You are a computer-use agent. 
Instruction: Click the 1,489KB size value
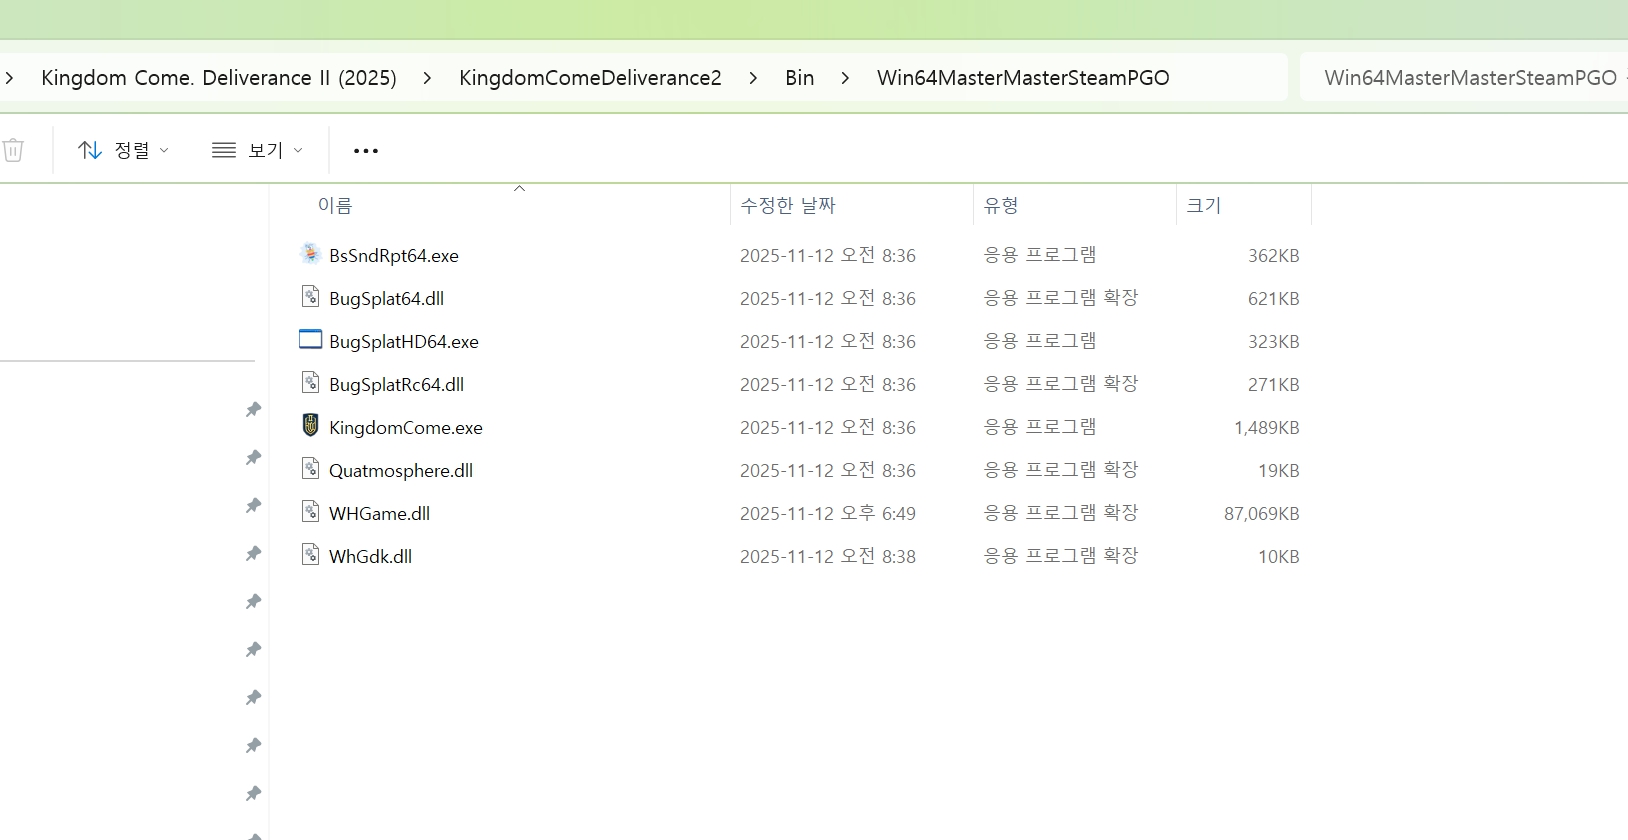(x=1267, y=427)
